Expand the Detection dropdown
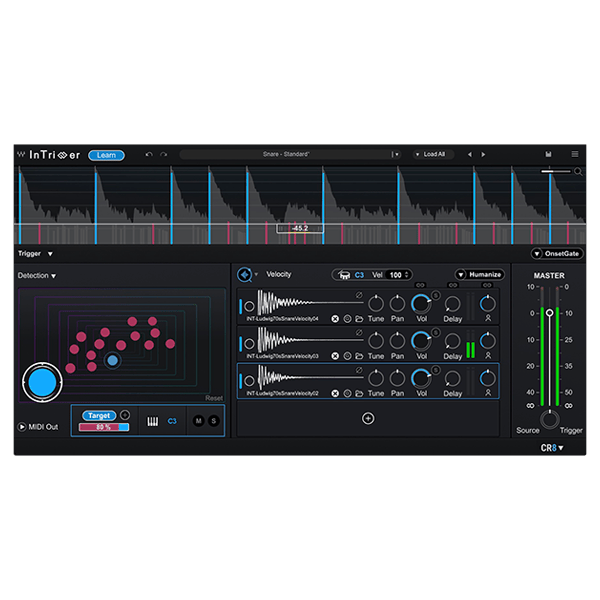This screenshot has height=600, width=600. tap(54, 276)
